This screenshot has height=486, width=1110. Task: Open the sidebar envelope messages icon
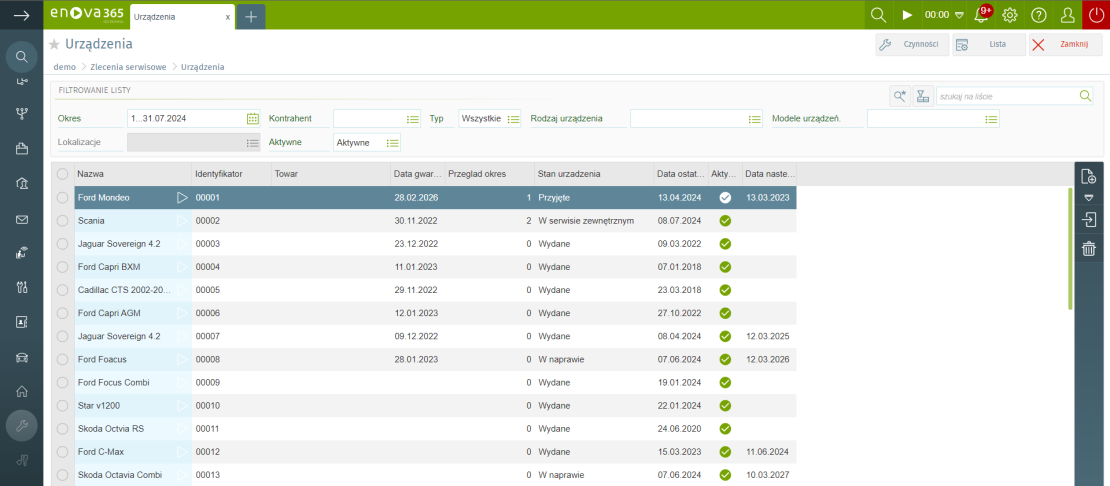point(21,219)
